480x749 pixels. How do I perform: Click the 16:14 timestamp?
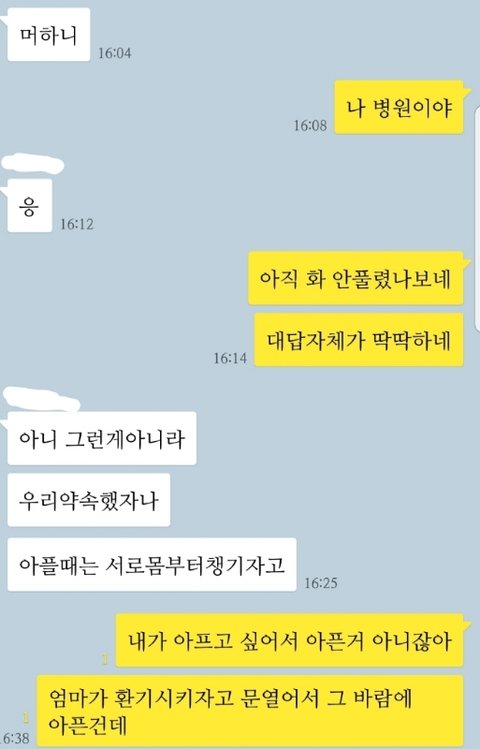coord(230,358)
